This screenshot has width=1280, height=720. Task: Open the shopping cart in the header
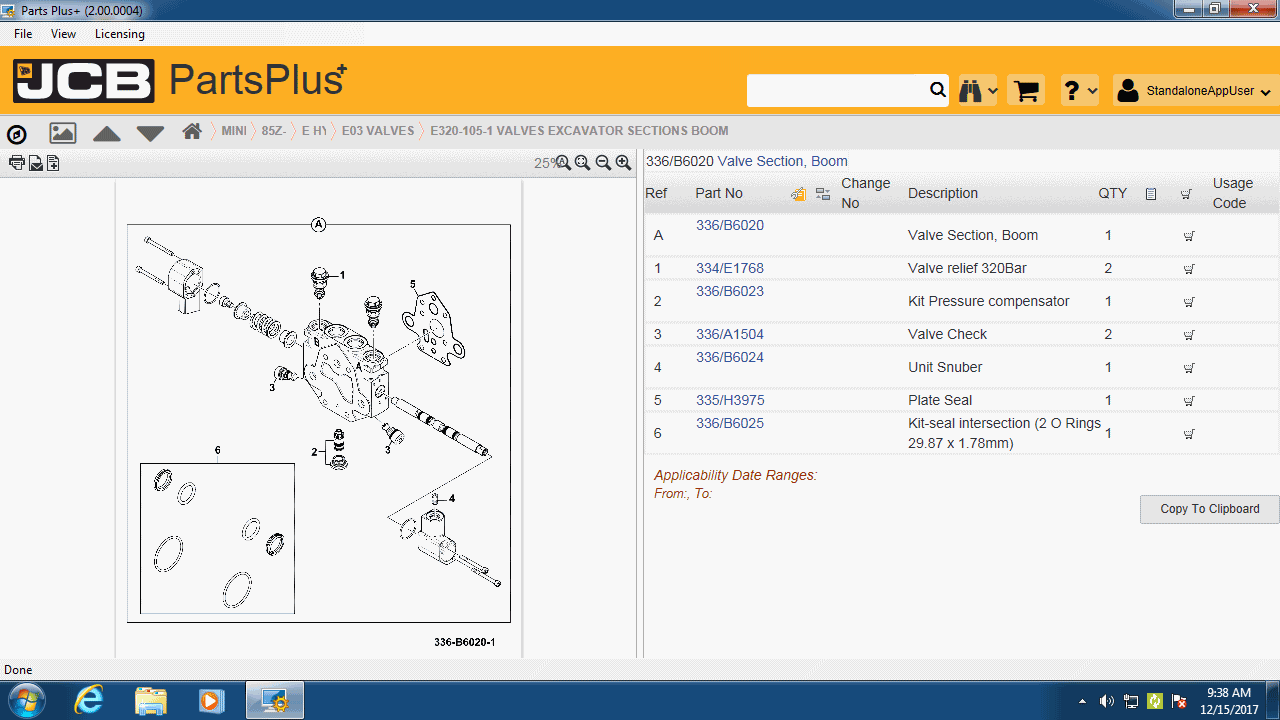1026,91
